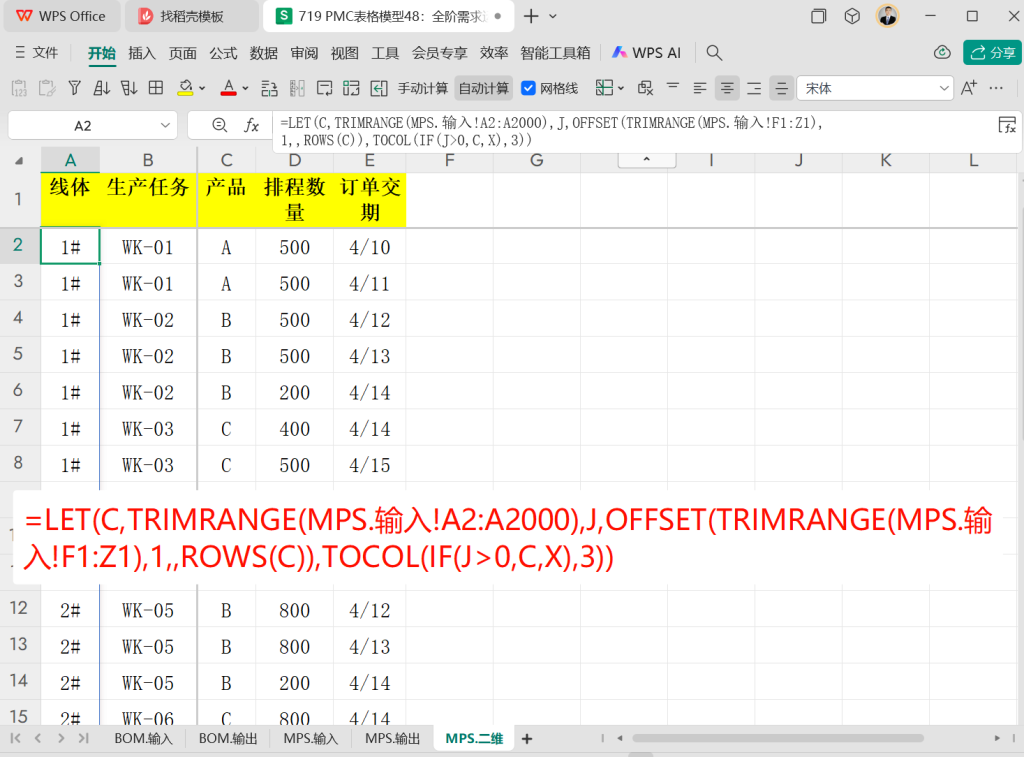This screenshot has width=1024, height=757.
Task: Open WPS AI assistant
Action: point(647,53)
